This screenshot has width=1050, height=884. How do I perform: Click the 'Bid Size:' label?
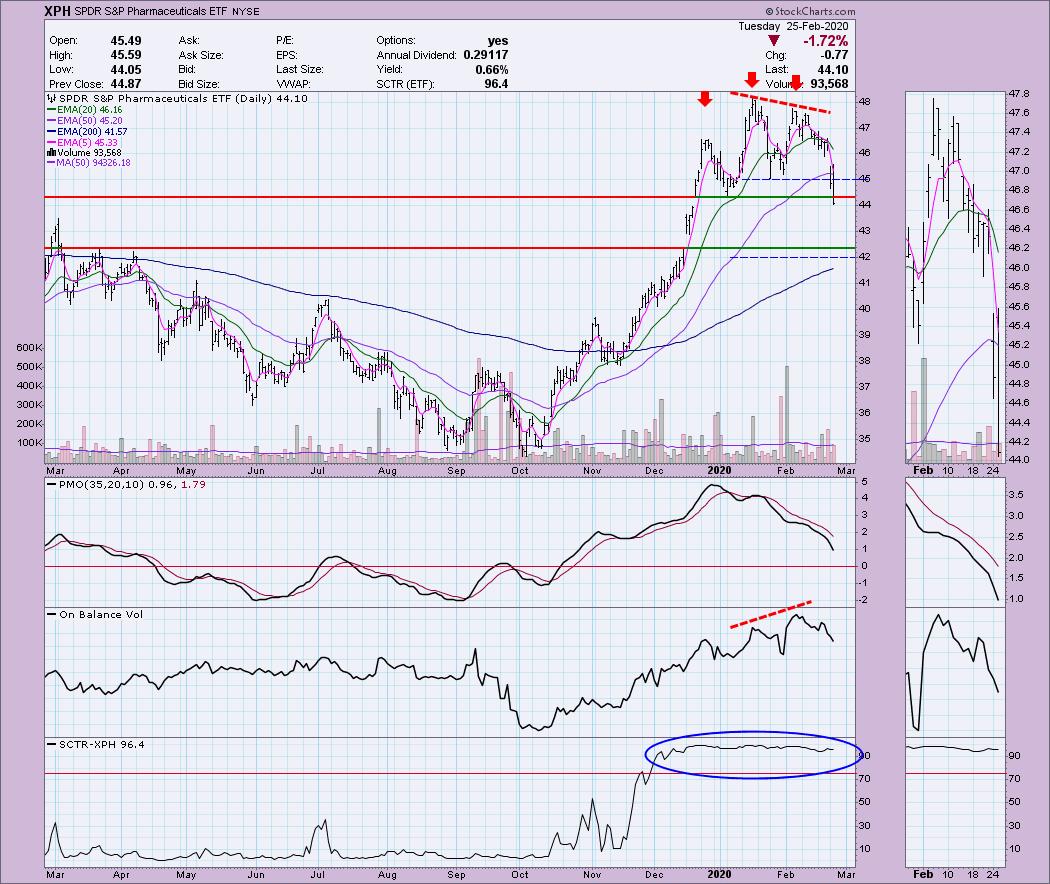click(x=199, y=84)
